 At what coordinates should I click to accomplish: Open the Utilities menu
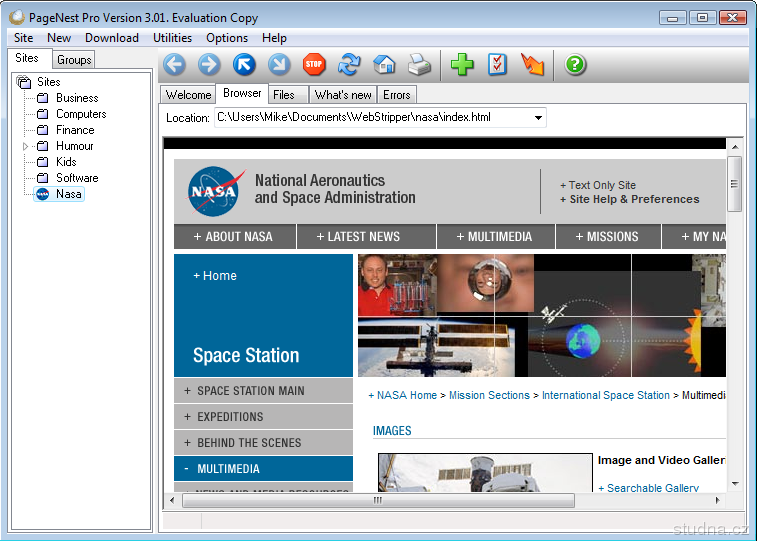pos(172,38)
